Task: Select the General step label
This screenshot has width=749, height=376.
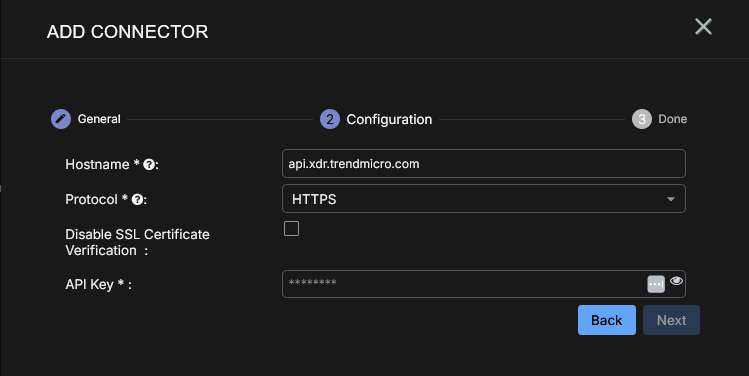Action: coord(99,119)
